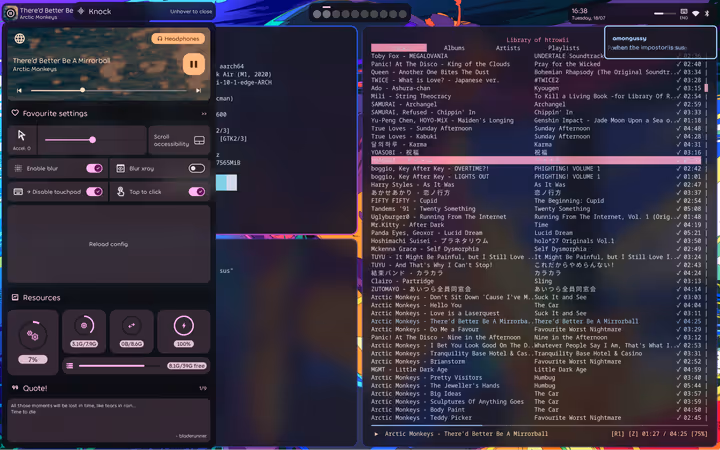Click the Blade Runner quote text box
The width and height of the screenshot is (720, 450).
point(109,421)
